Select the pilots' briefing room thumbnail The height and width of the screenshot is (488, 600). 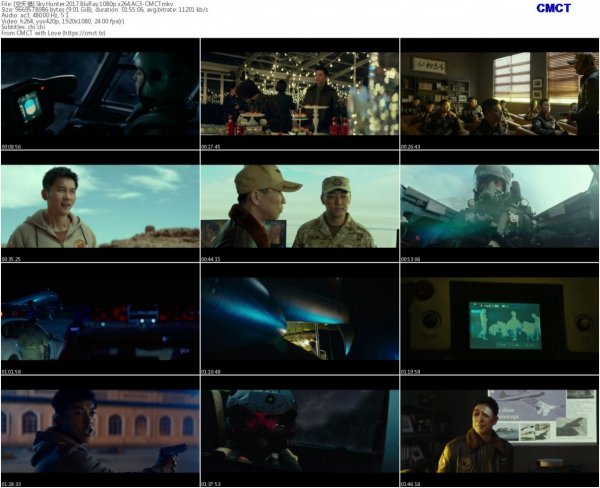tap(499, 92)
